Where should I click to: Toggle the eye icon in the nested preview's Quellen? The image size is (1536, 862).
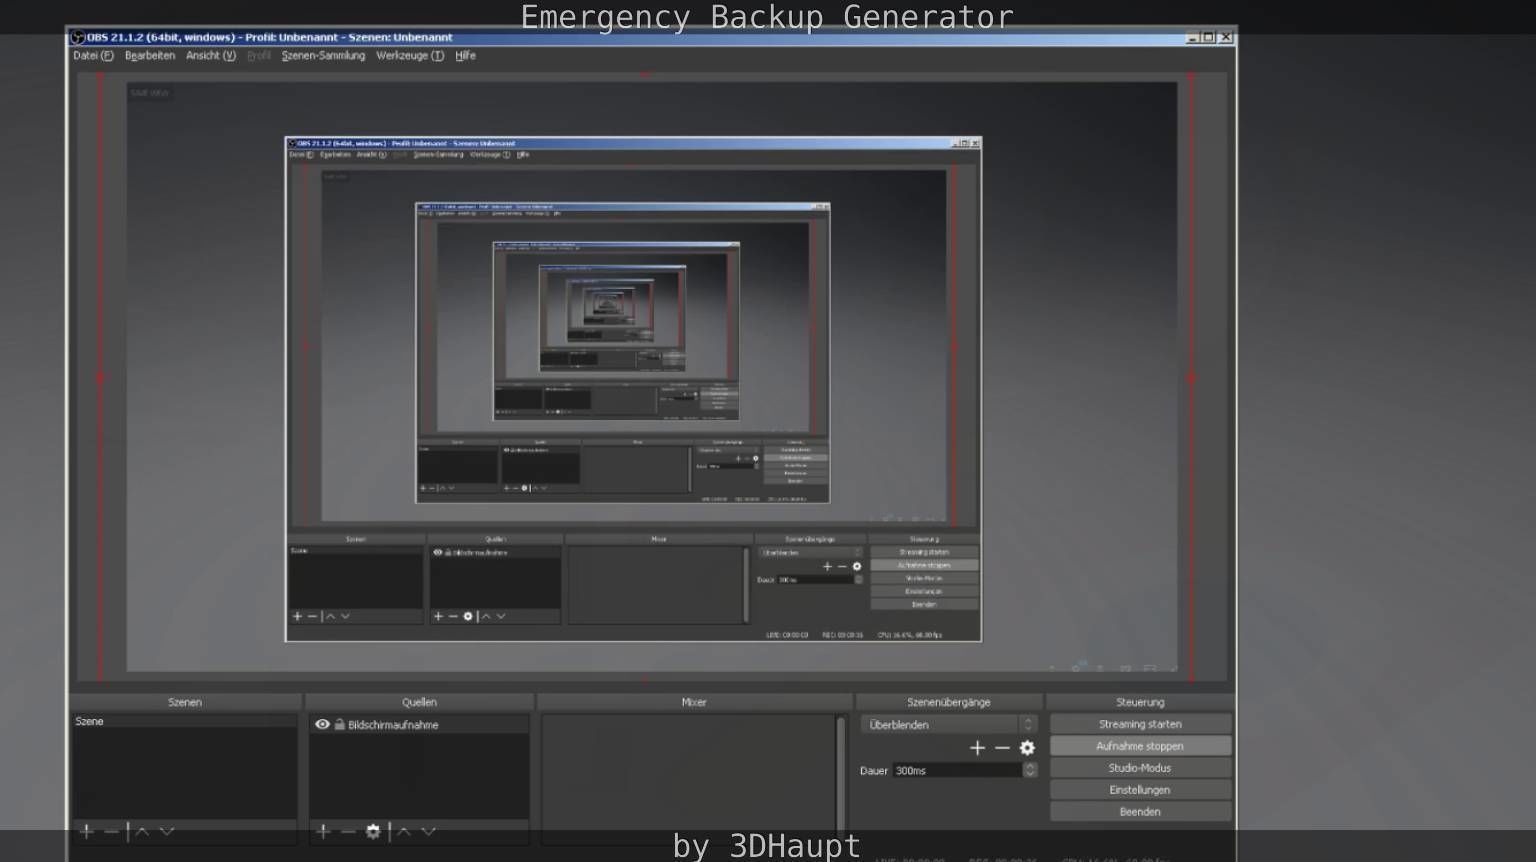(437, 552)
